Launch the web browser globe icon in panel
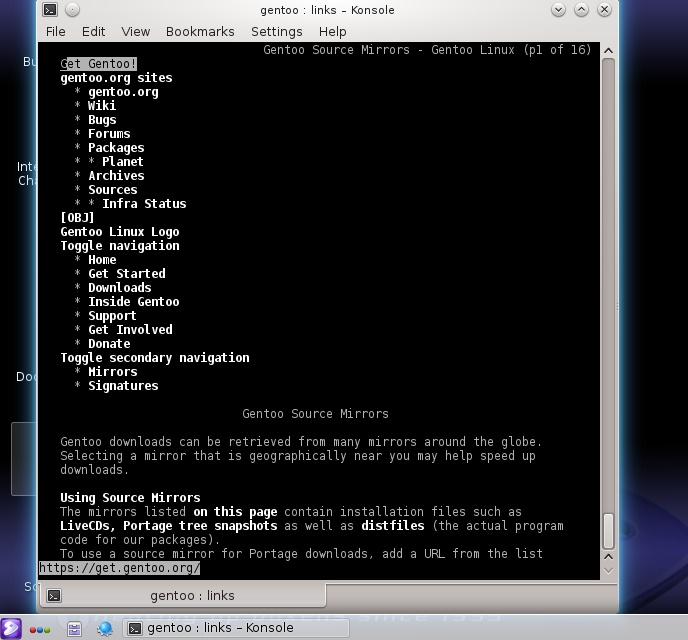 (105, 629)
